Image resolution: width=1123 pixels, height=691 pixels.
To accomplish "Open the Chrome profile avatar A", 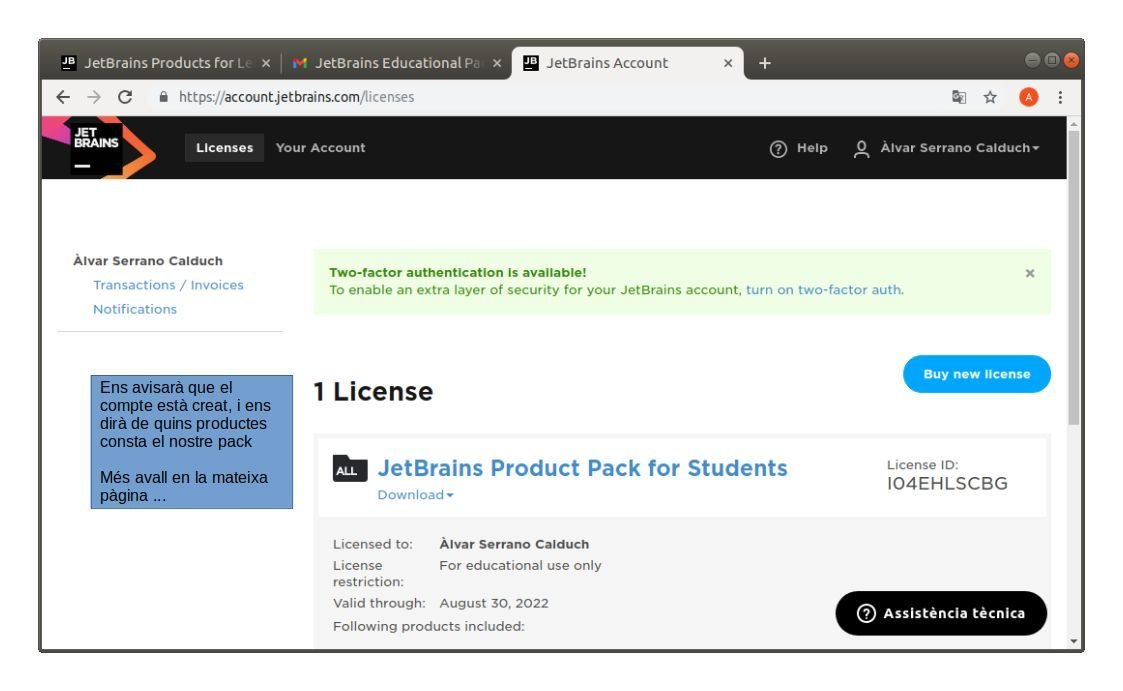I will click(1028, 97).
